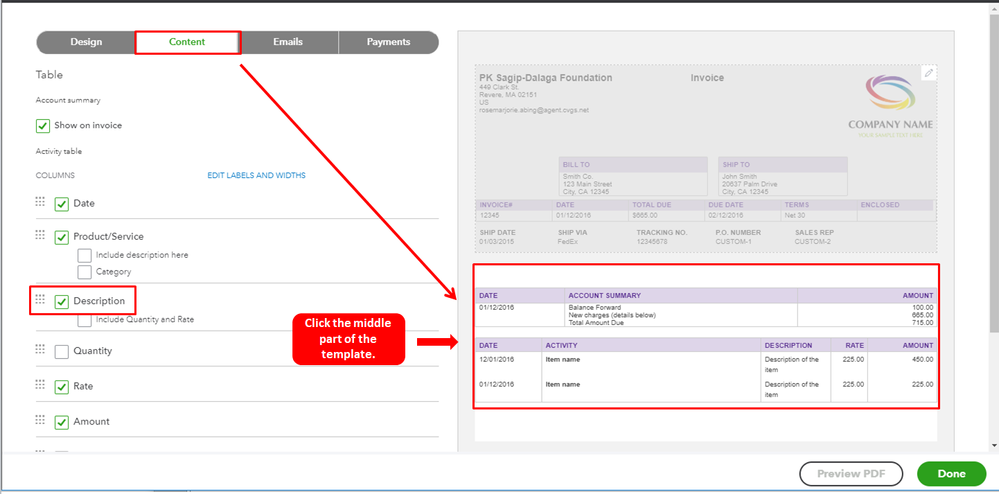Click the pencil edit icon on invoice header
Viewport: 999px width, 494px height.
click(x=929, y=73)
